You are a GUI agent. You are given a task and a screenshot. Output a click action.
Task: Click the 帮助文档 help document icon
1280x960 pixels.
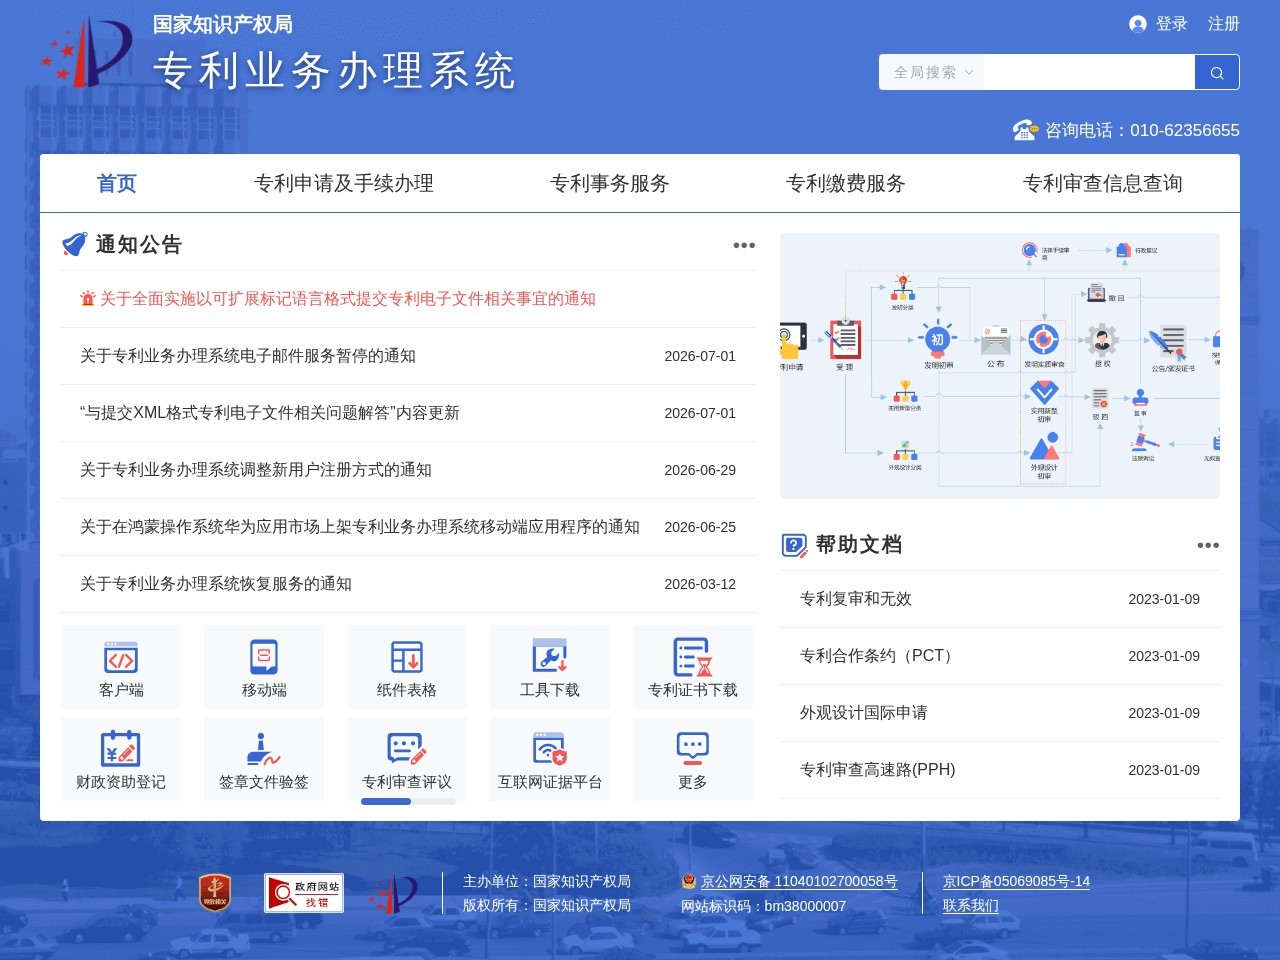(x=794, y=545)
